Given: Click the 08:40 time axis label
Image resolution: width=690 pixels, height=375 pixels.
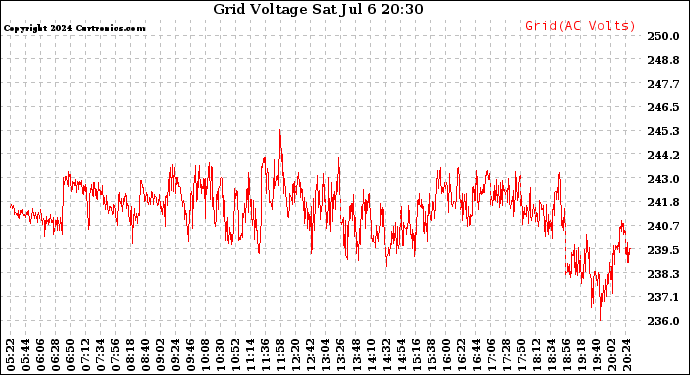Looking at the screenshot, I should (146, 355).
